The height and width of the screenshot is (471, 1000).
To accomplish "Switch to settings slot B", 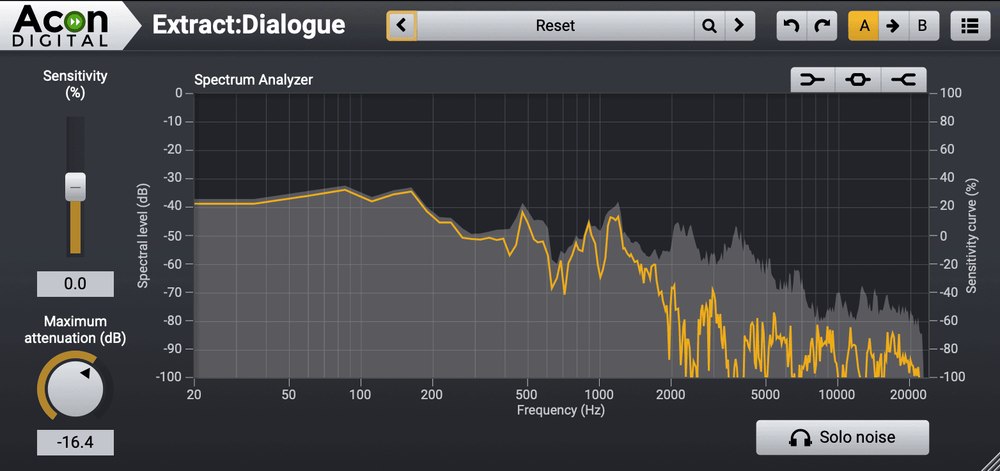I will click(922, 26).
